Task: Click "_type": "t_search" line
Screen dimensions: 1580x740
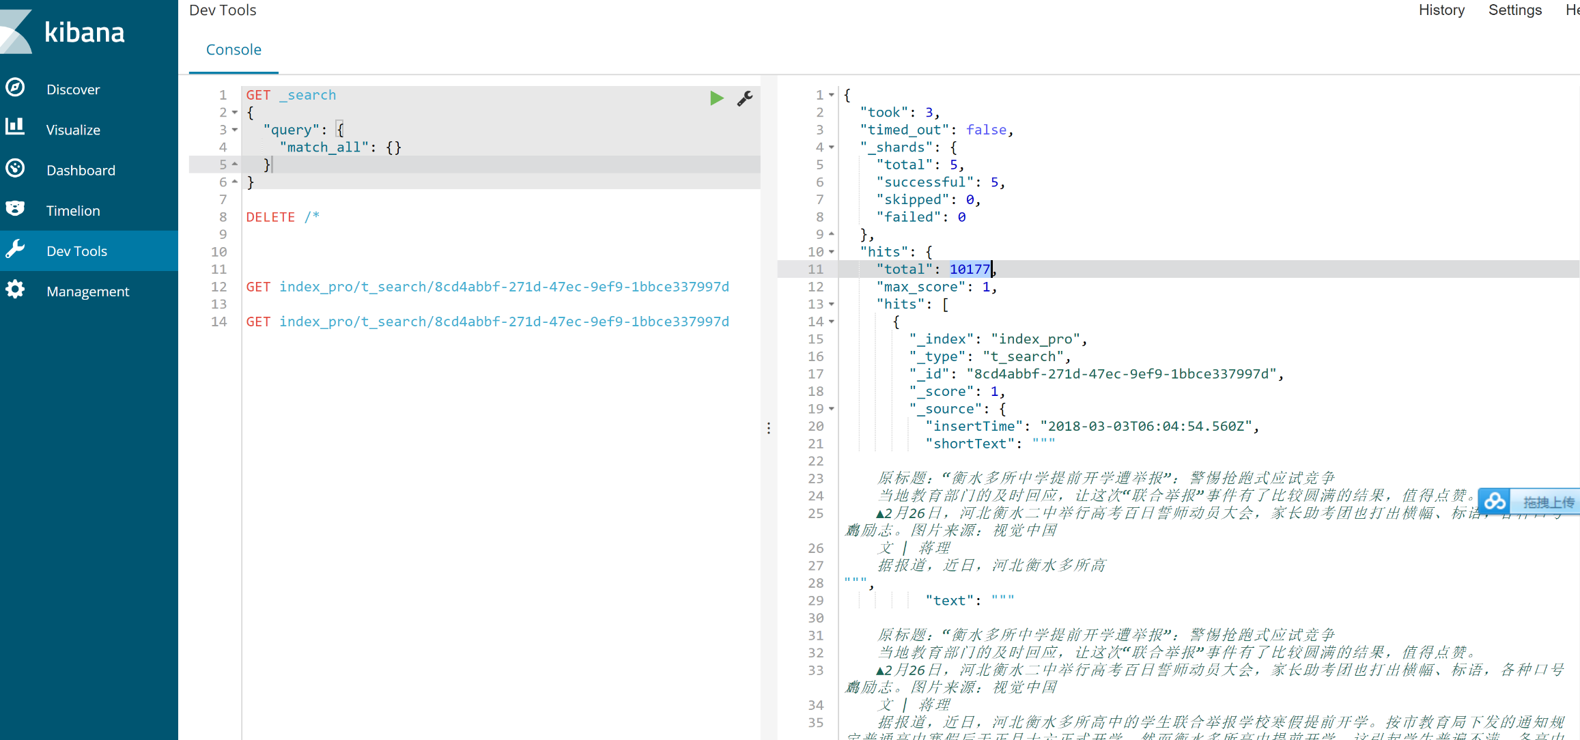Action: [990, 357]
